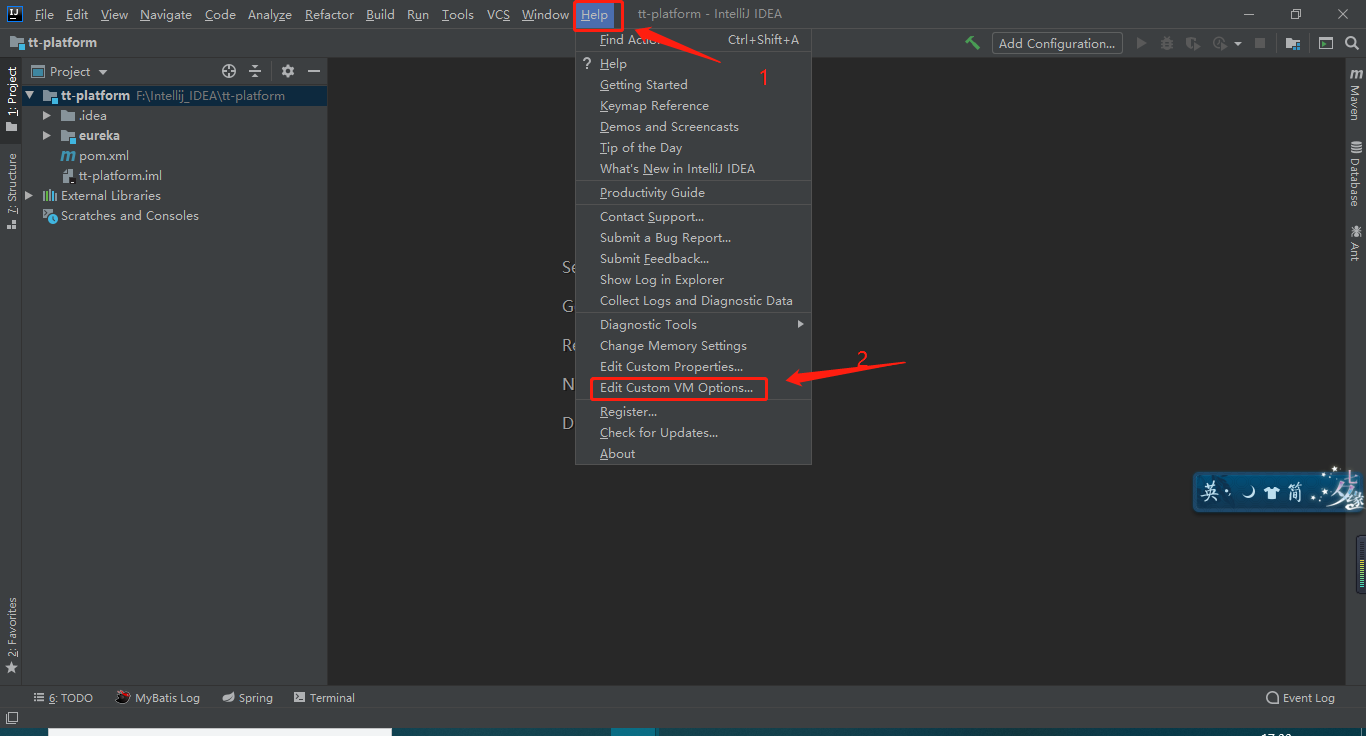Click the Scratches and Consoles icon

point(50,216)
